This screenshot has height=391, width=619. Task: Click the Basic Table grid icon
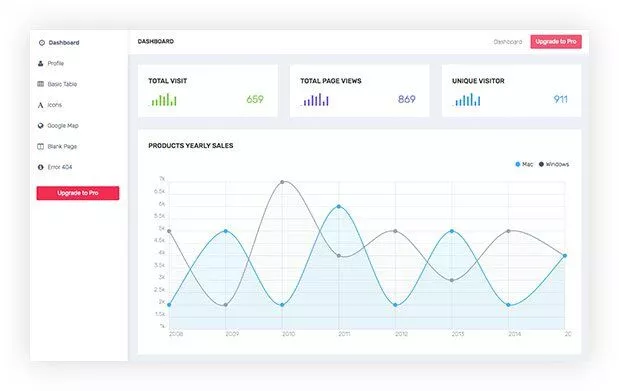(40, 84)
